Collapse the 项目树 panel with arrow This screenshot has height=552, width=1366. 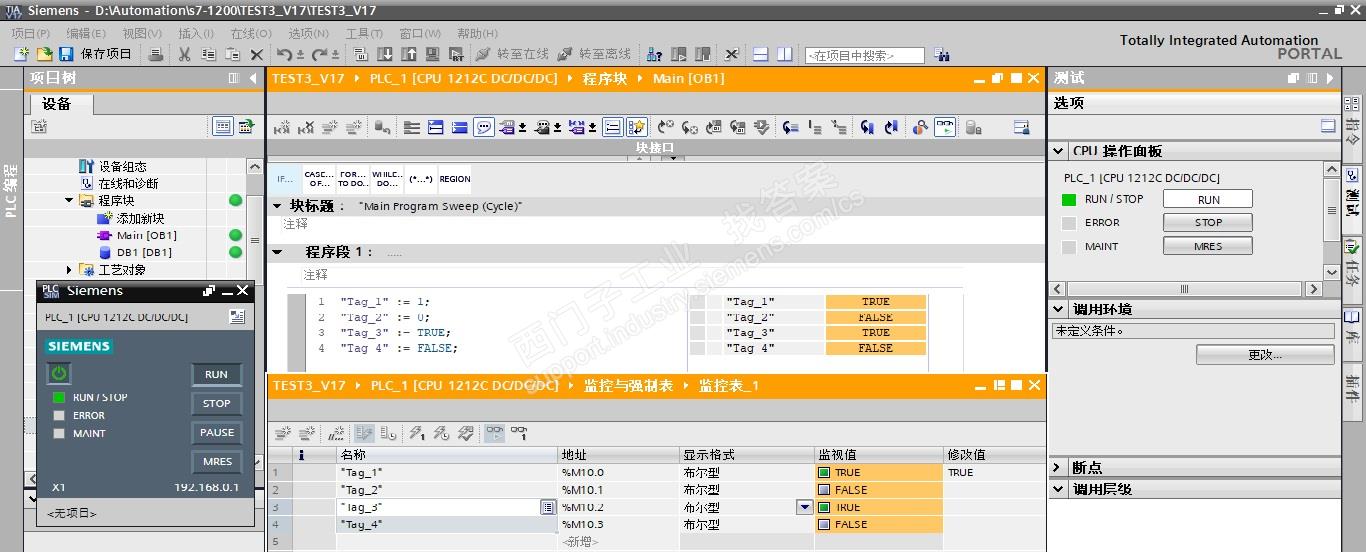(x=251, y=78)
